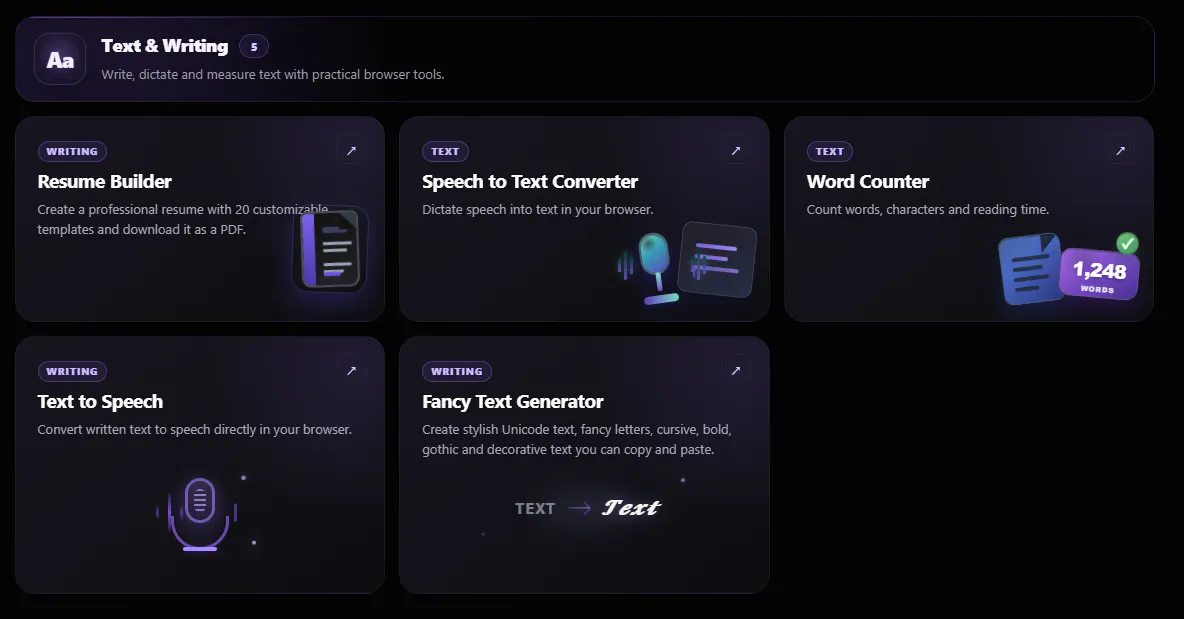Viewport: 1184px width, 619px height.
Task: Open Speech to Text Converter arrow icon
Action: click(735, 151)
